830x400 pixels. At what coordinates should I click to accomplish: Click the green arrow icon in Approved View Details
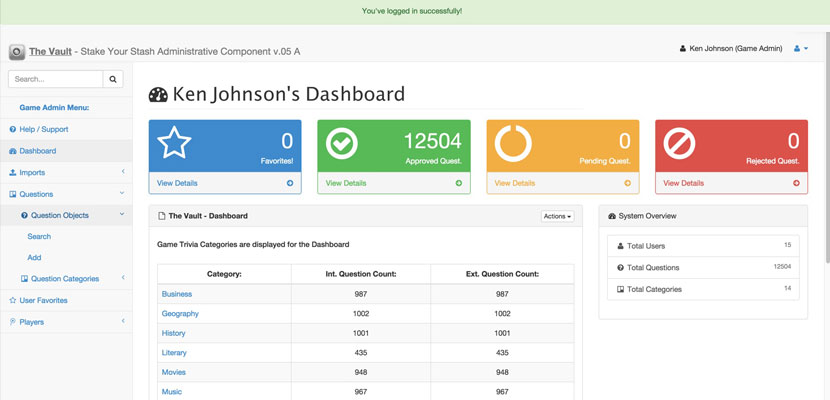coord(458,183)
